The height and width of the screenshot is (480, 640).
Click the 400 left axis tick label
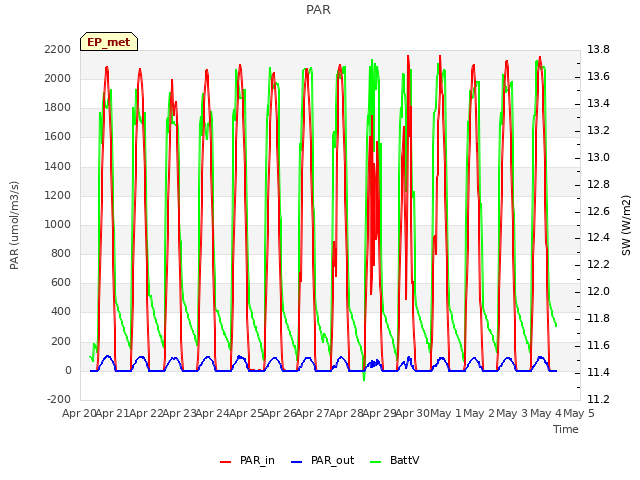click(61, 312)
